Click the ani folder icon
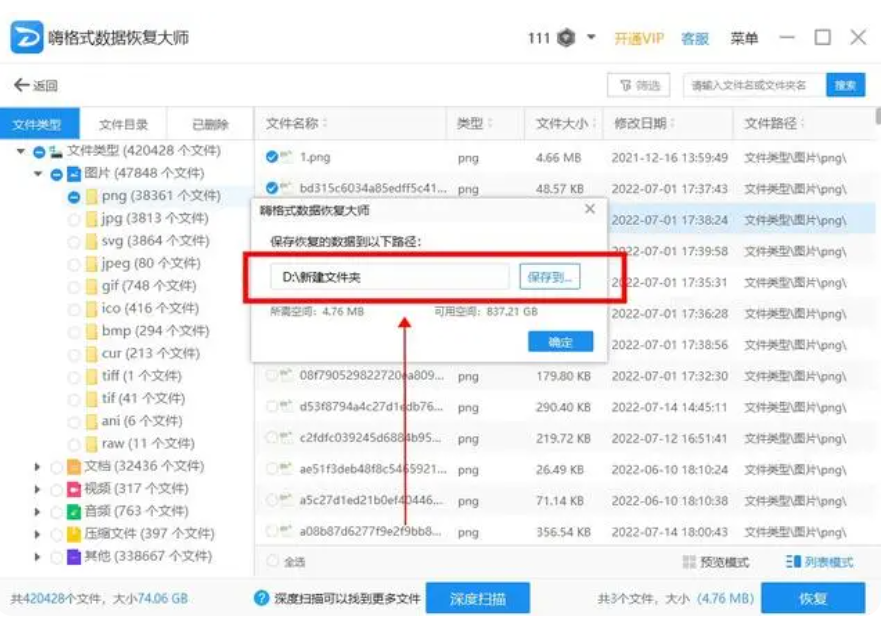Screen dimensions: 887x625 pos(91,422)
